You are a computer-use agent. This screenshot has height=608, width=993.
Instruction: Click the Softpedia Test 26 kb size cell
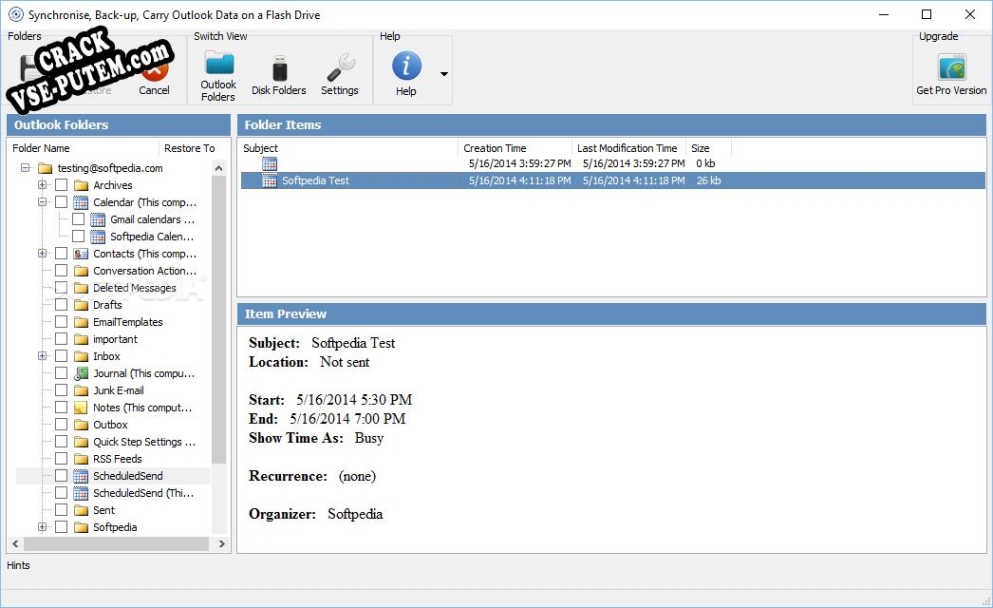708,180
